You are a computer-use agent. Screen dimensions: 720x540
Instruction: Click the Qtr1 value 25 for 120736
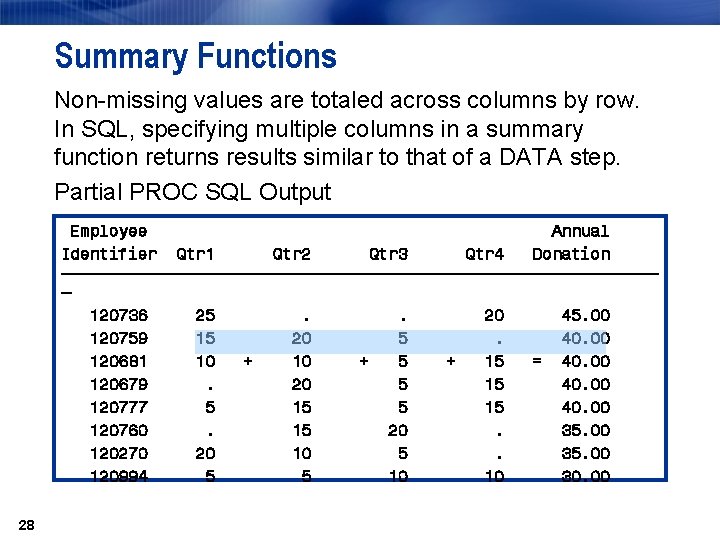click(205, 315)
